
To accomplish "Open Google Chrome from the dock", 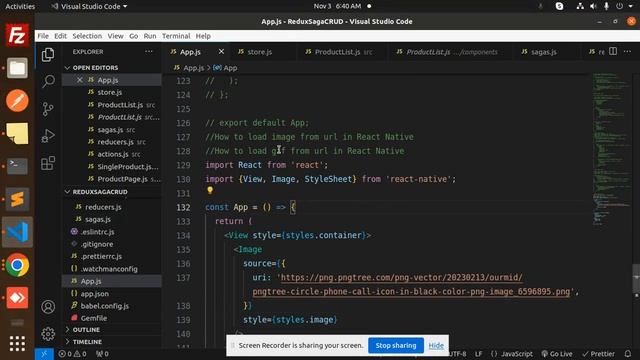I will [17, 265].
